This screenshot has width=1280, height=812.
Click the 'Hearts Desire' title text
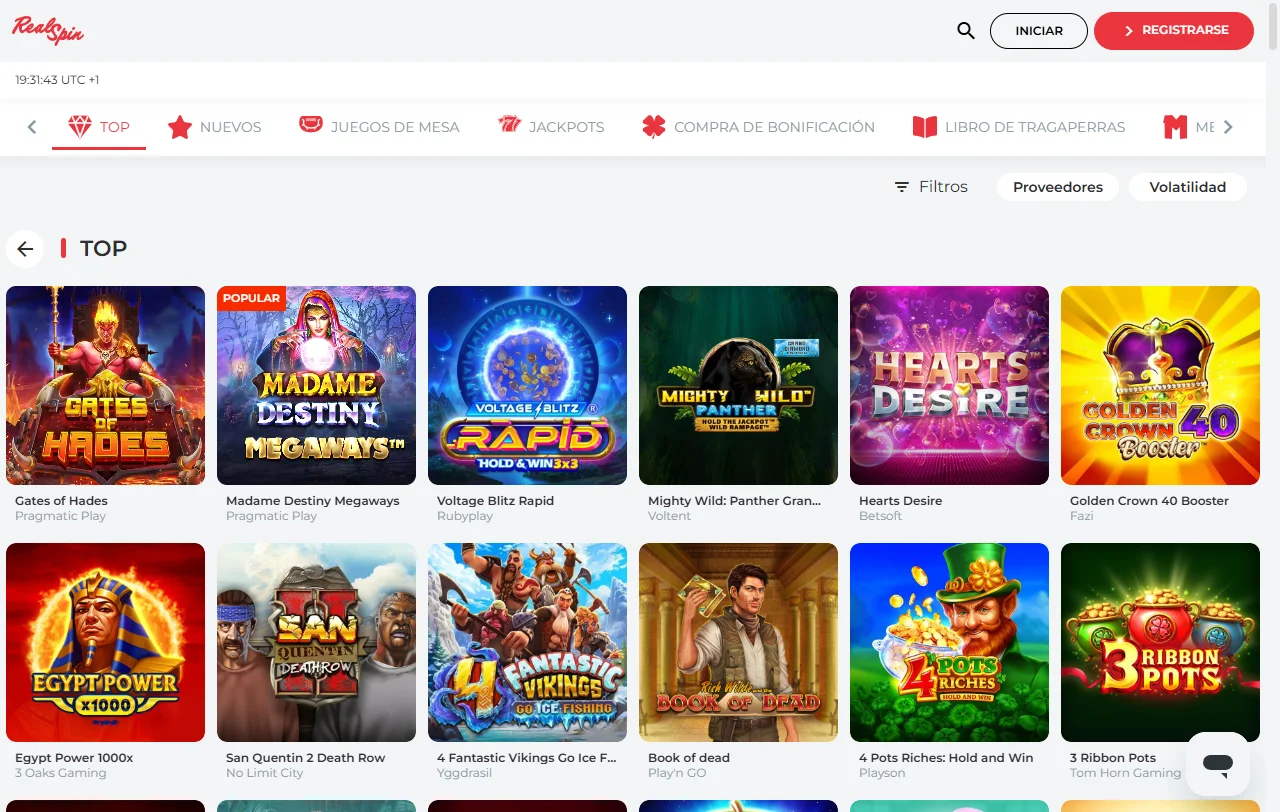click(x=900, y=501)
